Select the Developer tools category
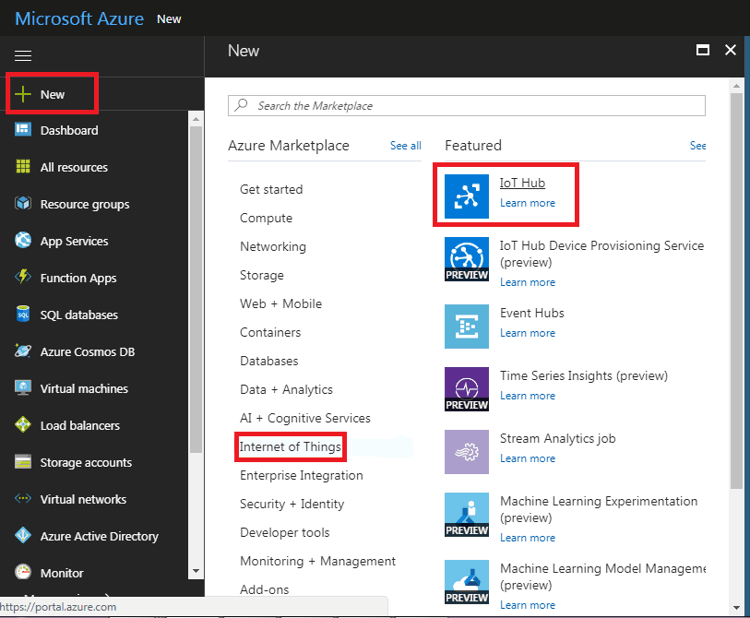 point(285,533)
